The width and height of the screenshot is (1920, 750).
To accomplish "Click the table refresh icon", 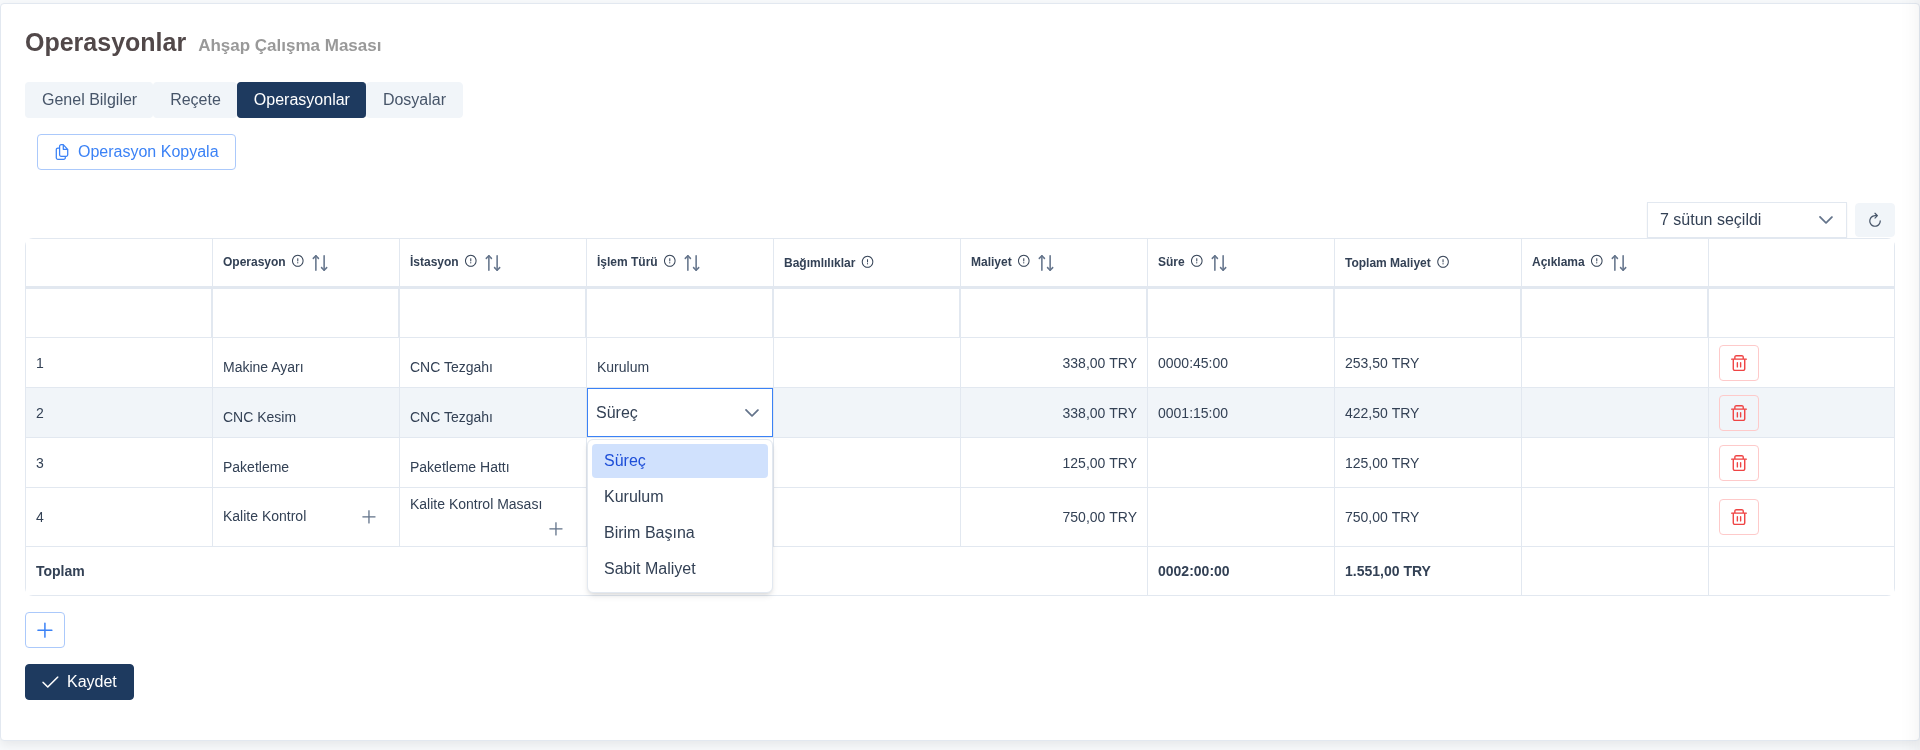I will (x=1874, y=220).
